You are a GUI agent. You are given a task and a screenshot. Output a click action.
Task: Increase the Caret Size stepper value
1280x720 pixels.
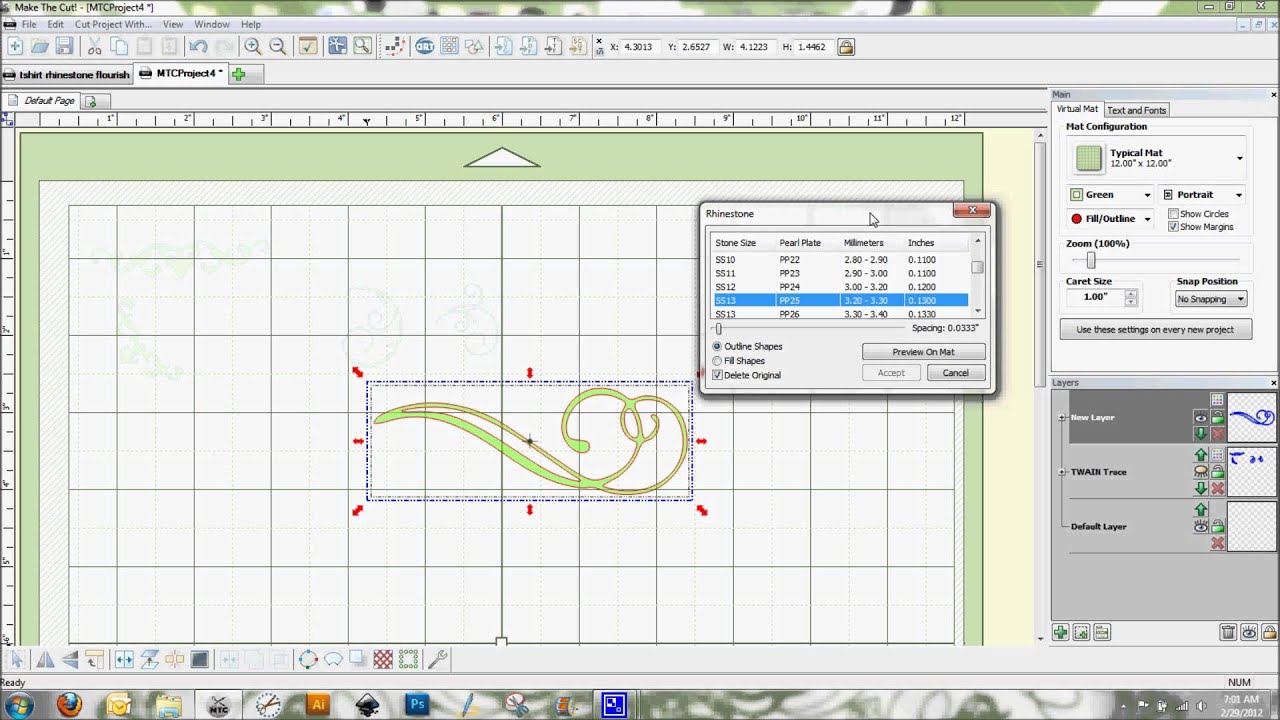pos(1131,293)
